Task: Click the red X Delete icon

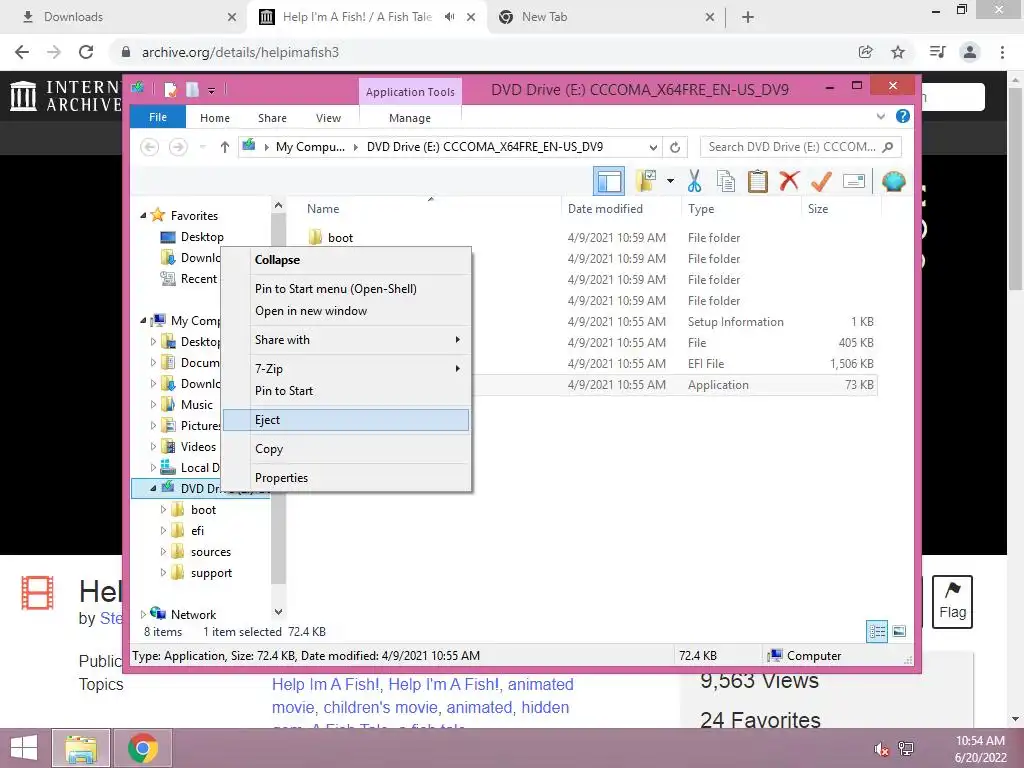Action: pos(789,181)
